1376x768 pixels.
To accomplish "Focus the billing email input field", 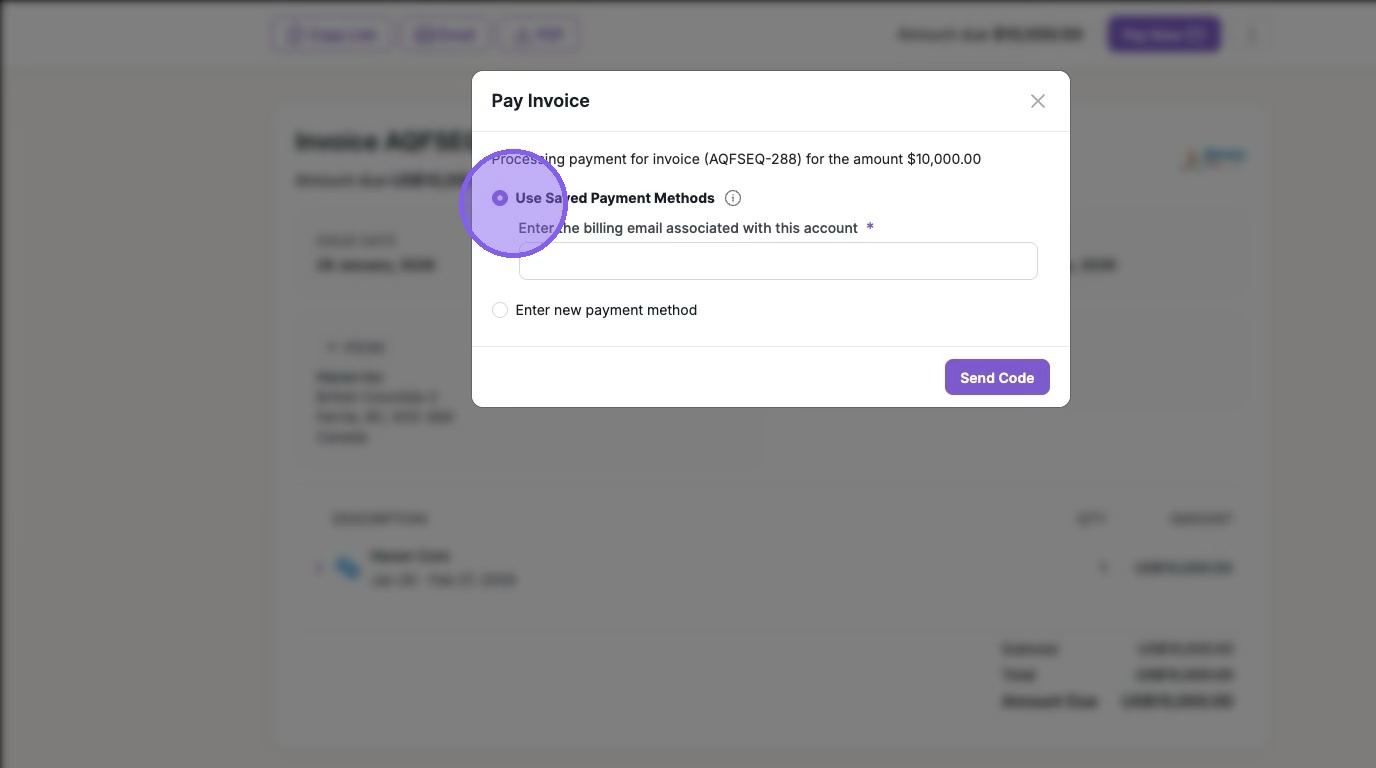I will [x=777, y=261].
